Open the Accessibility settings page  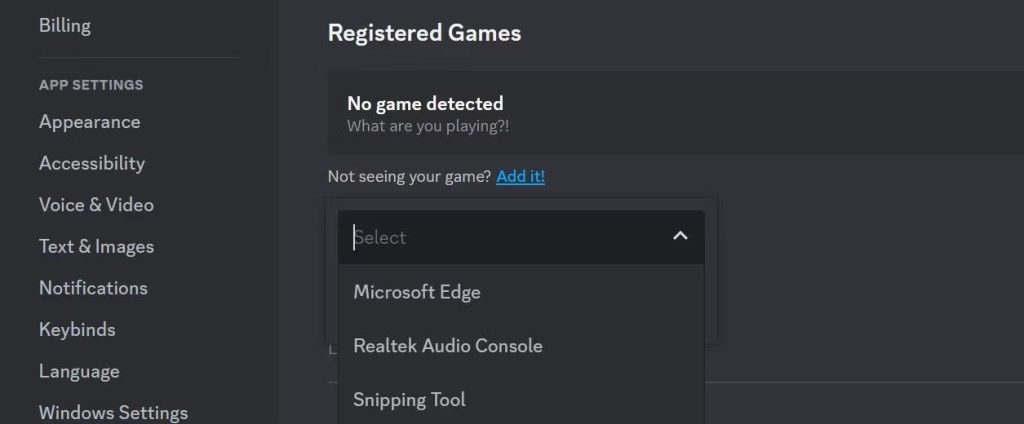pyautogui.click(x=91, y=163)
